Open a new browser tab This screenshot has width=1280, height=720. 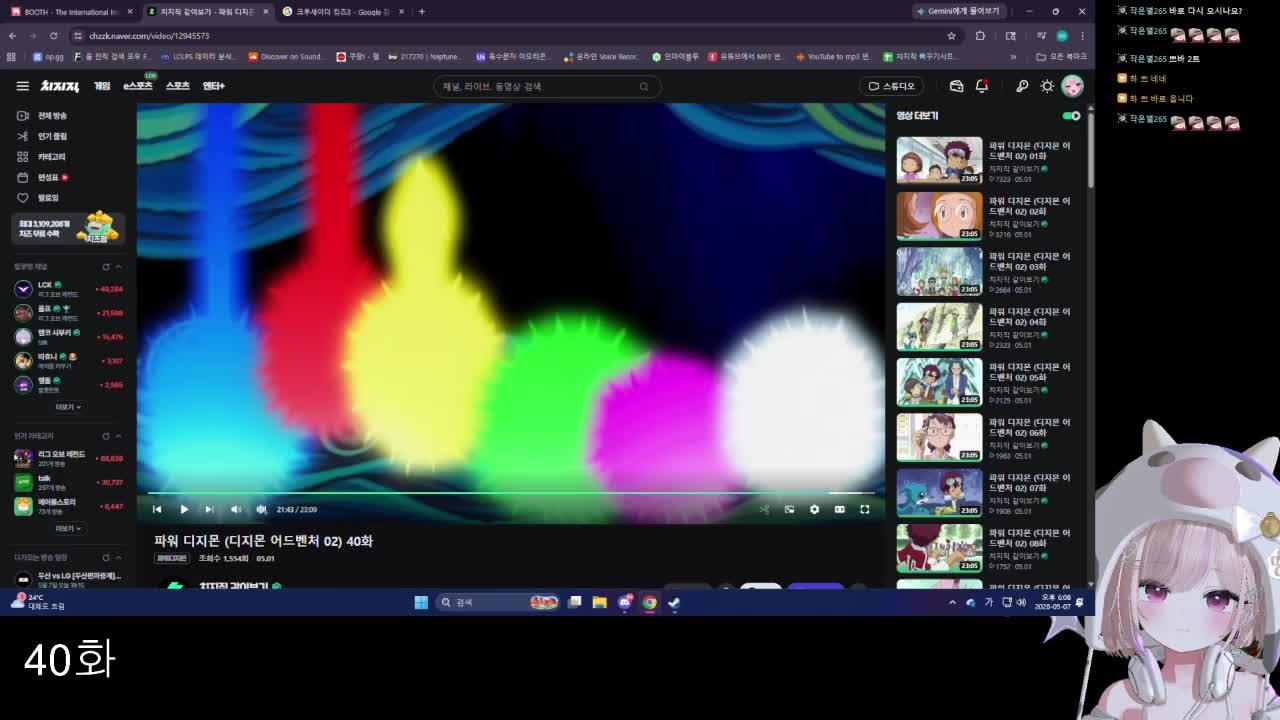click(422, 12)
